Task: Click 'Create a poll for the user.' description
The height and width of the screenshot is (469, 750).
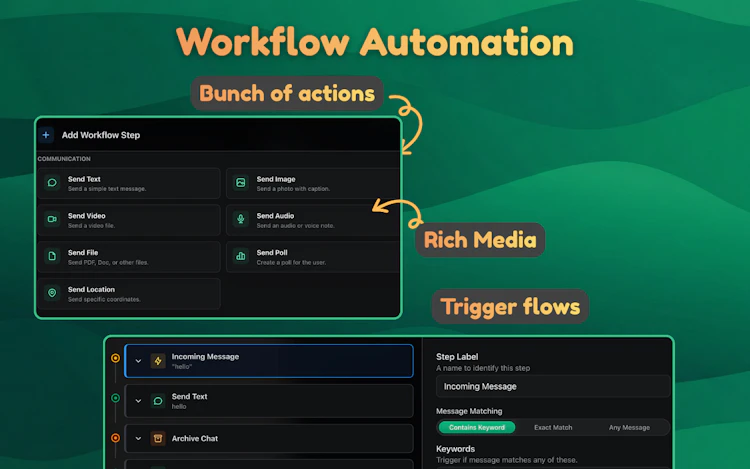Action: tap(291, 262)
